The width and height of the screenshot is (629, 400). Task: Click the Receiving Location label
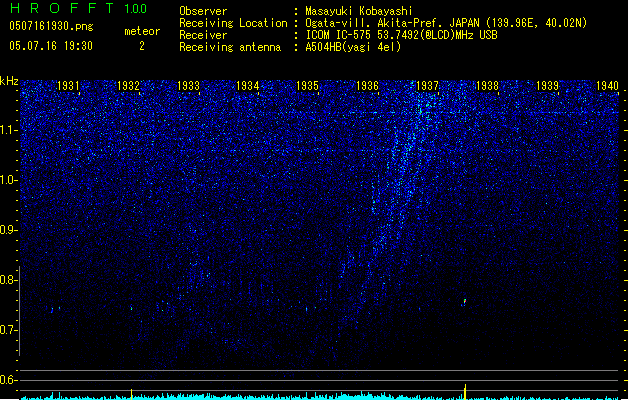(233, 23)
